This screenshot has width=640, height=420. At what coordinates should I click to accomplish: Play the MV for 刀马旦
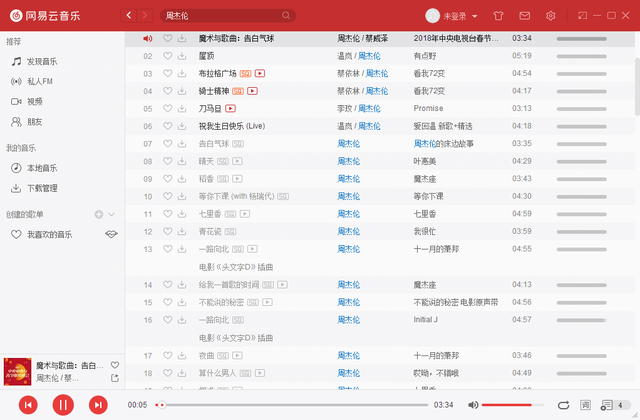pos(231,108)
